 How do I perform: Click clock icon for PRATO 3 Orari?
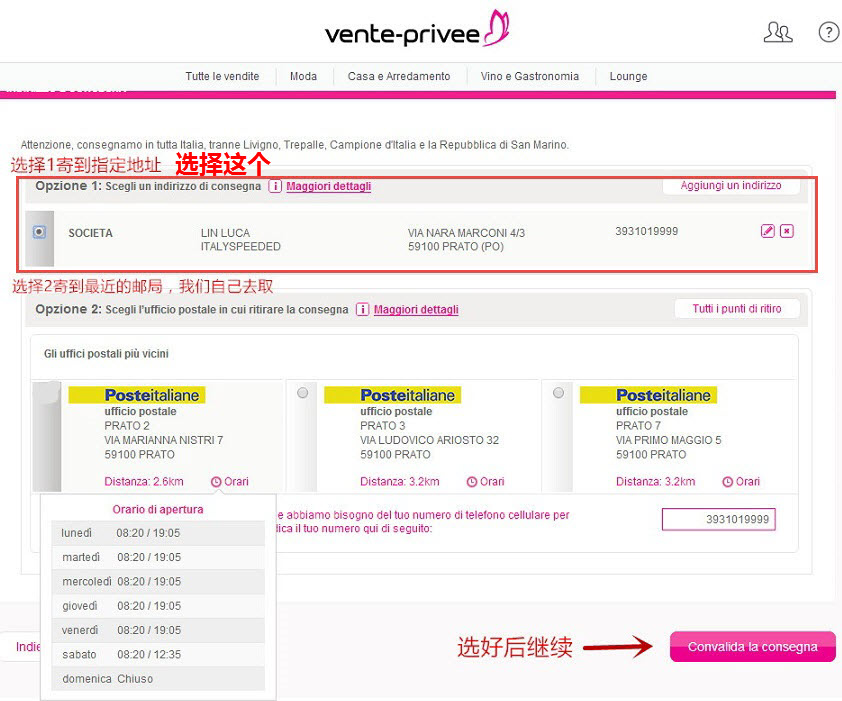click(471, 482)
